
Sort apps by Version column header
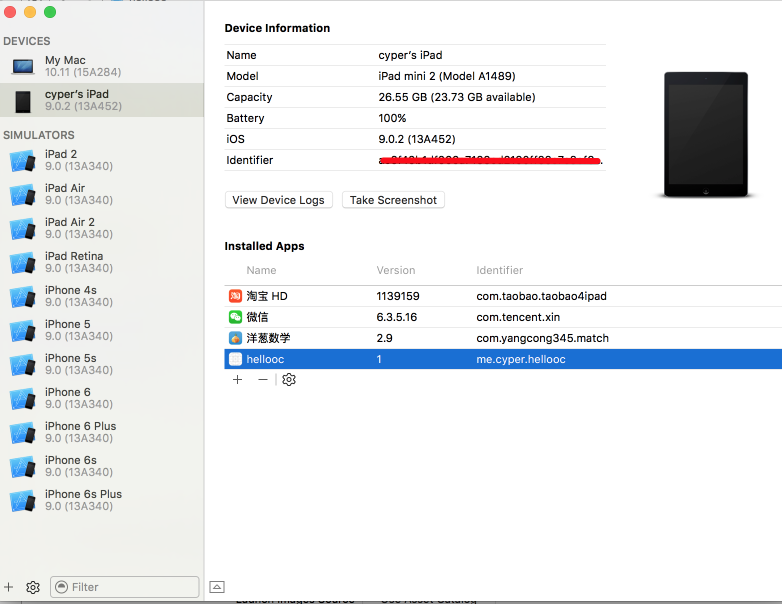[x=395, y=270]
